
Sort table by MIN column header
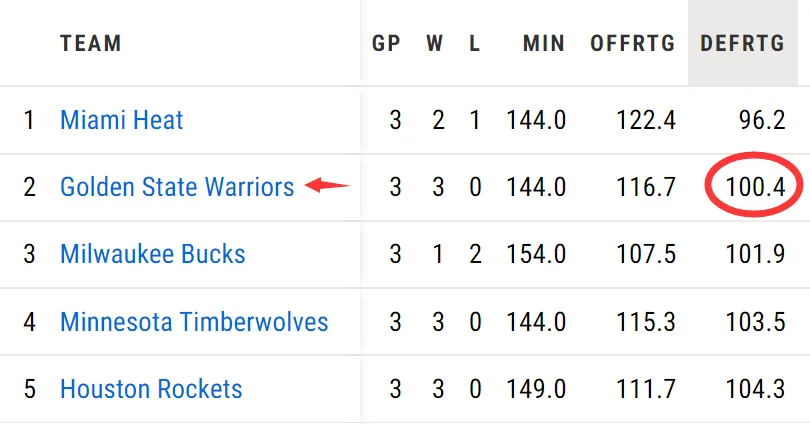543,43
